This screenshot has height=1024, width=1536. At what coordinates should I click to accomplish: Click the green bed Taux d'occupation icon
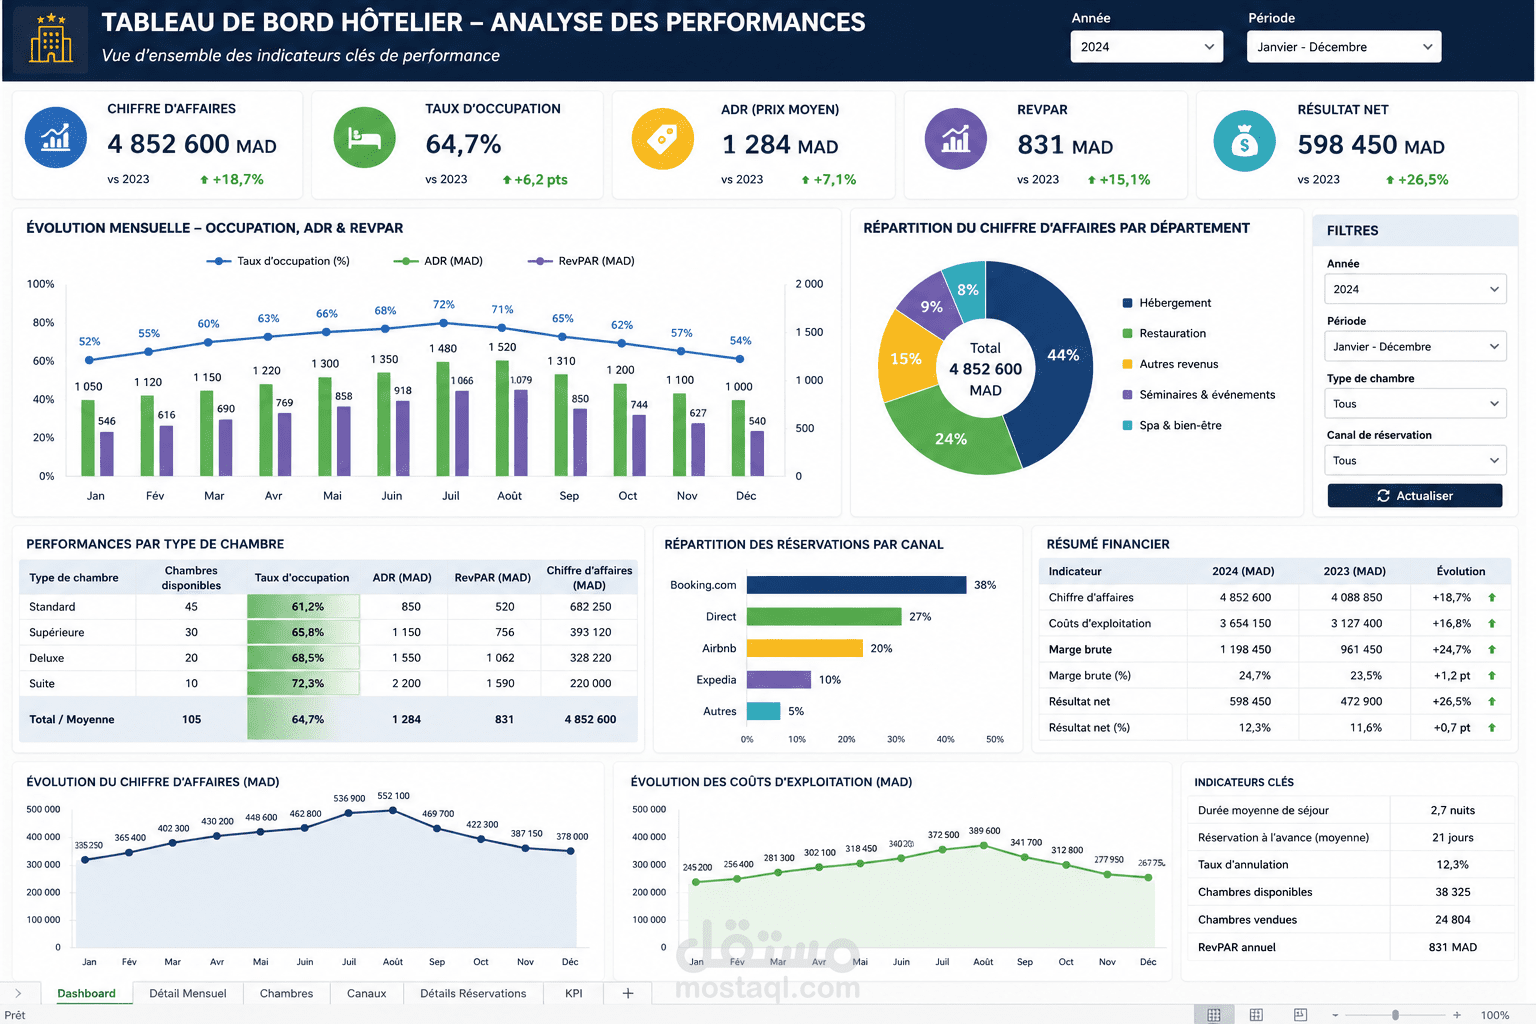(364, 138)
